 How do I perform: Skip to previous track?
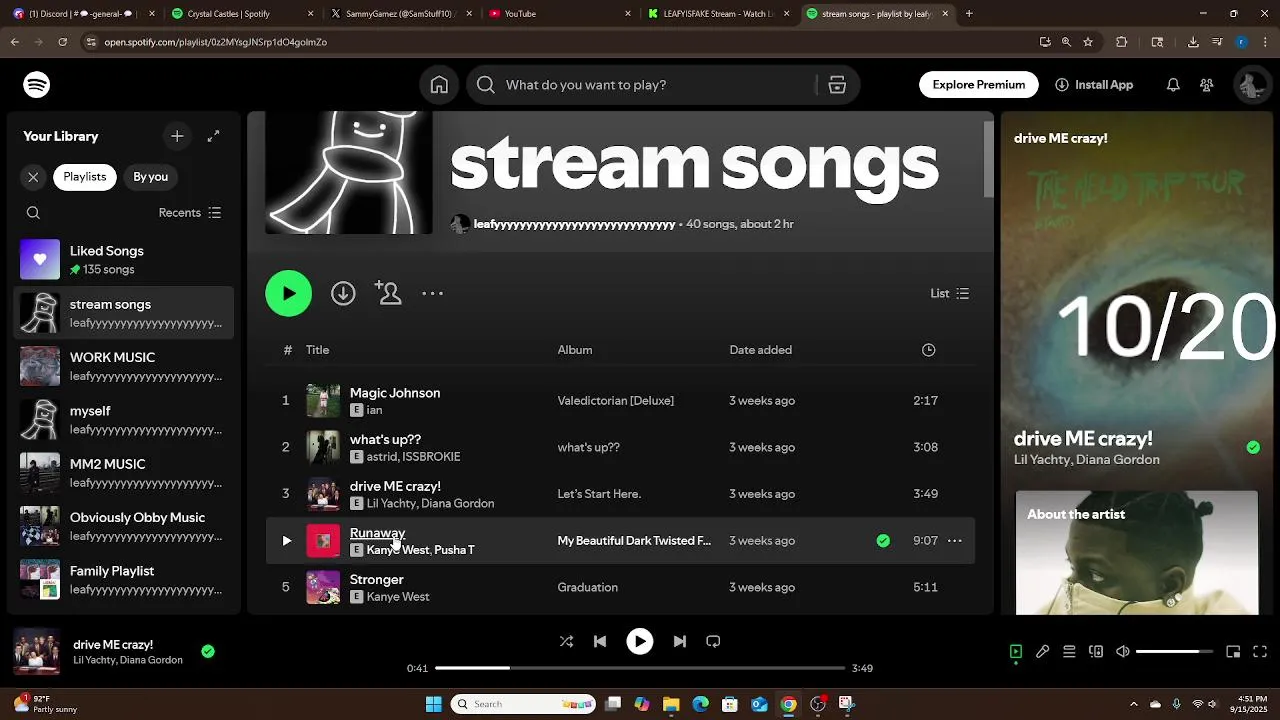tap(600, 641)
